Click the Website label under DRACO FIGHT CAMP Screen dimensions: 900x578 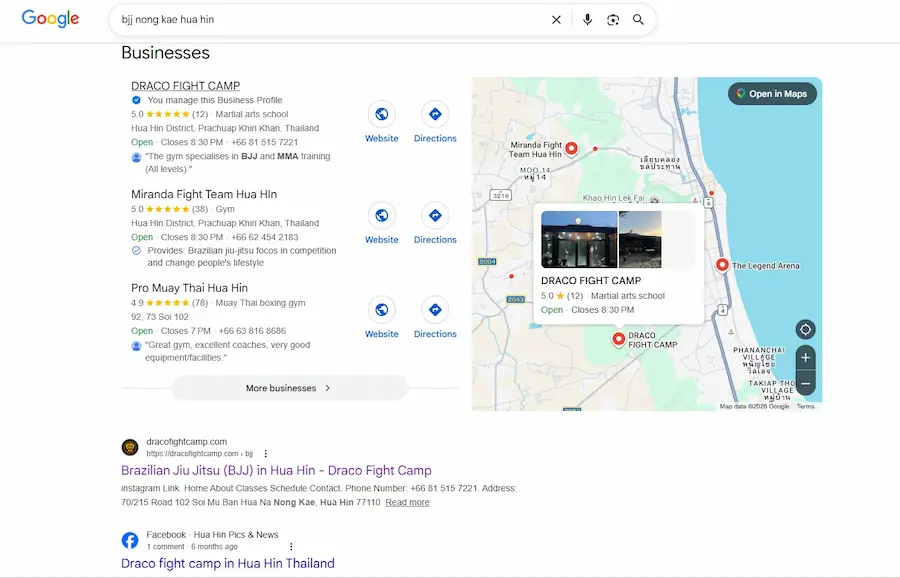pyautogui.click(x=382, y=138)
